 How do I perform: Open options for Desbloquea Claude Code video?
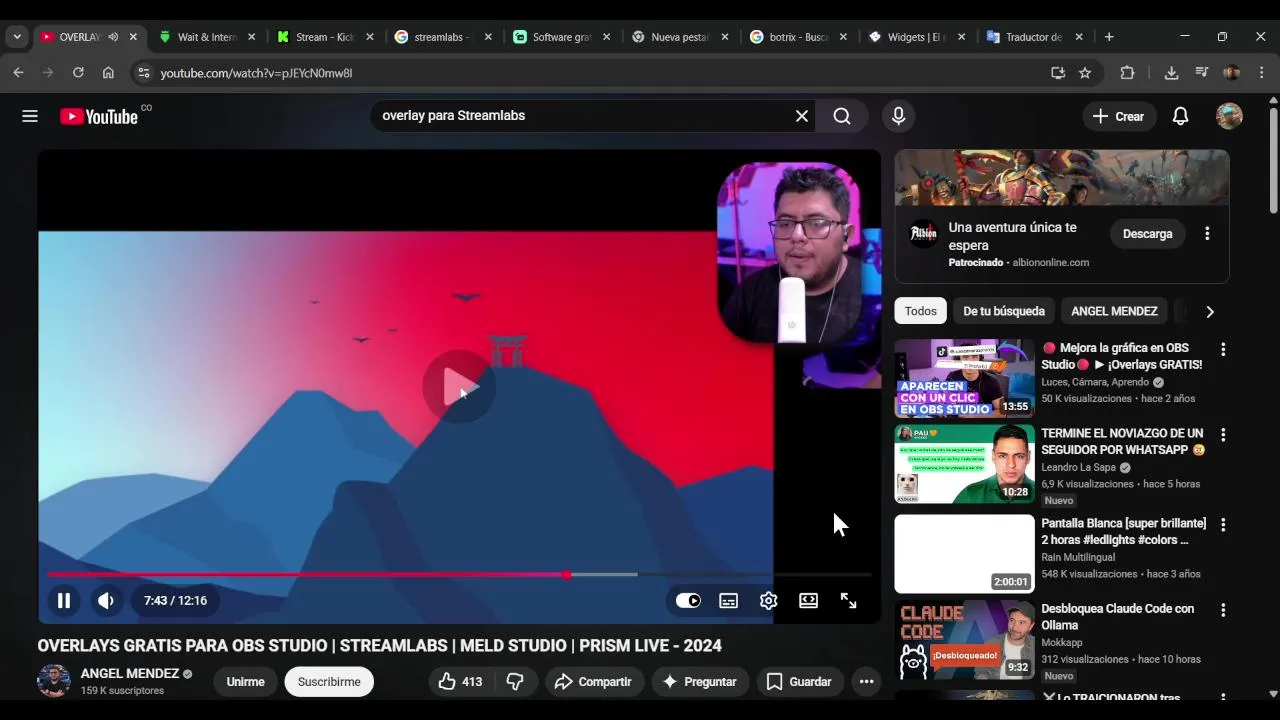point(1222,610)
